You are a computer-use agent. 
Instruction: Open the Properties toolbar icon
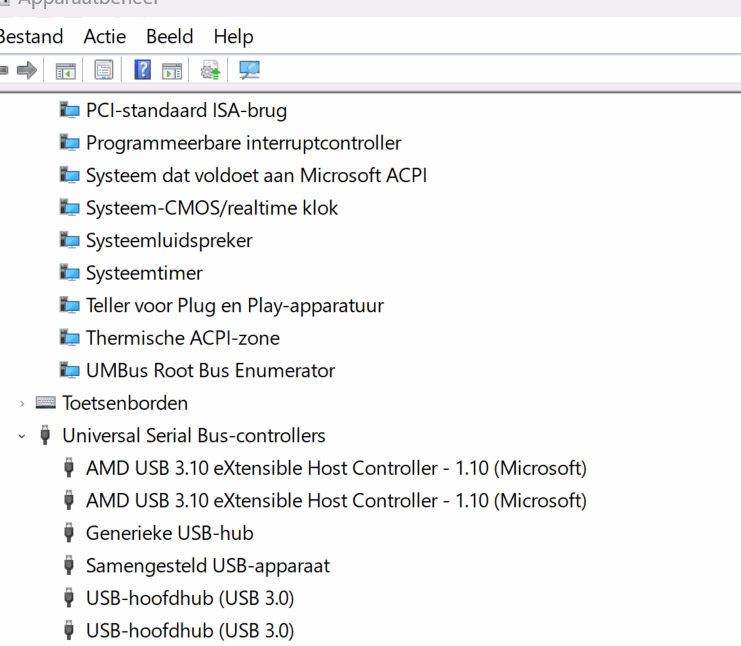click(103, 70)
